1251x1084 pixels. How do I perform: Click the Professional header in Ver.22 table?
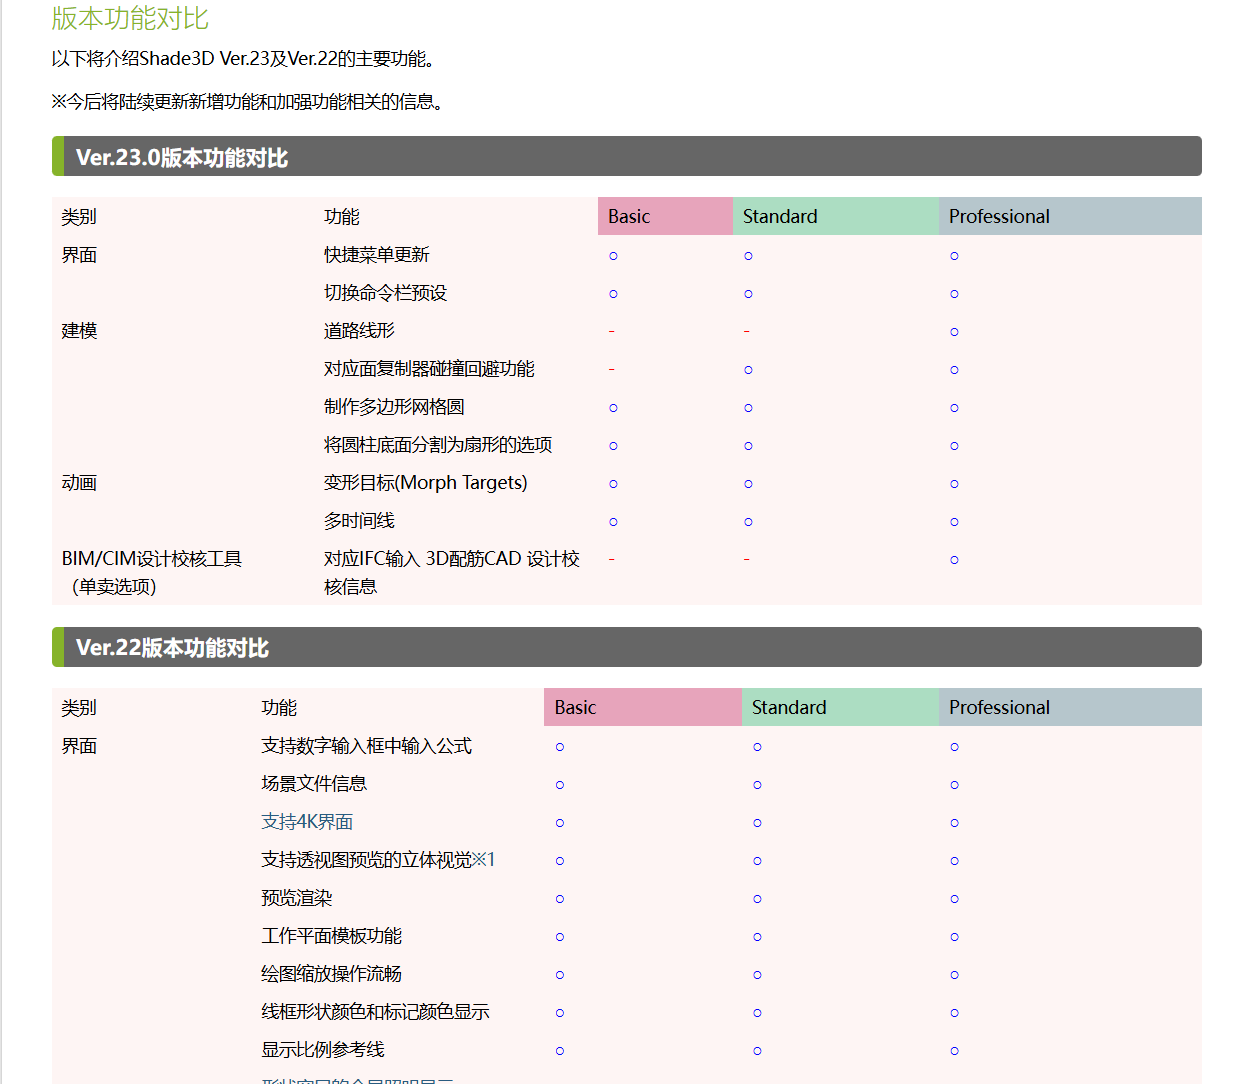coord(1070,707)
